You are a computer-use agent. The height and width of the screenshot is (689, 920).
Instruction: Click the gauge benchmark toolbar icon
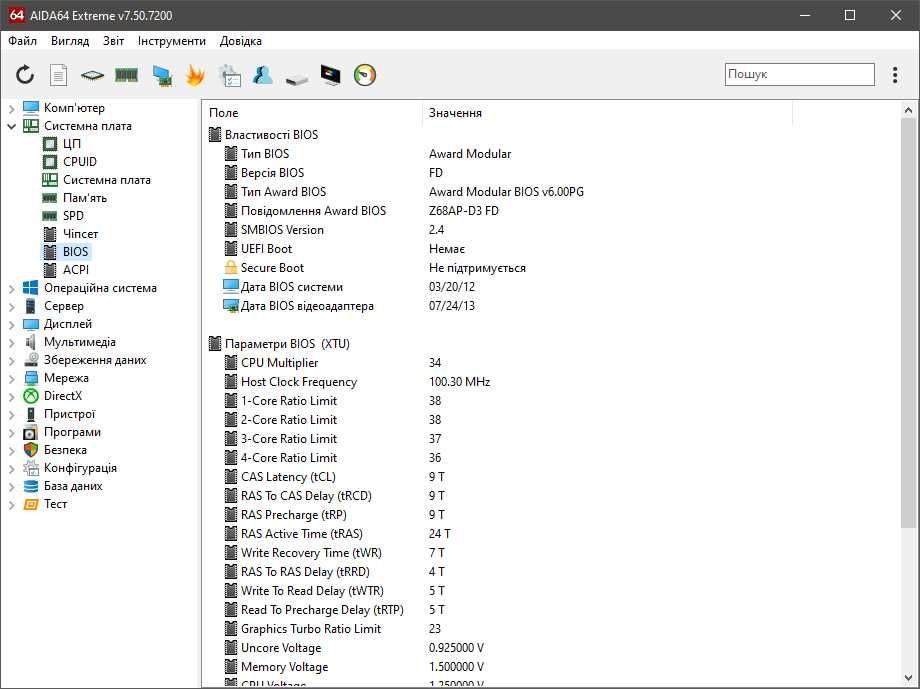pos(364,75)
